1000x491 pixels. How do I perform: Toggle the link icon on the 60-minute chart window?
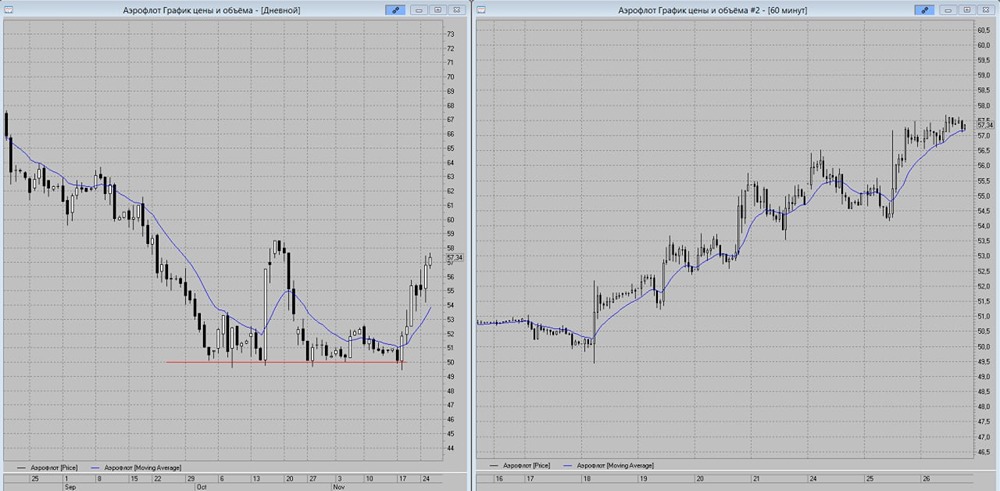point(924,10)
